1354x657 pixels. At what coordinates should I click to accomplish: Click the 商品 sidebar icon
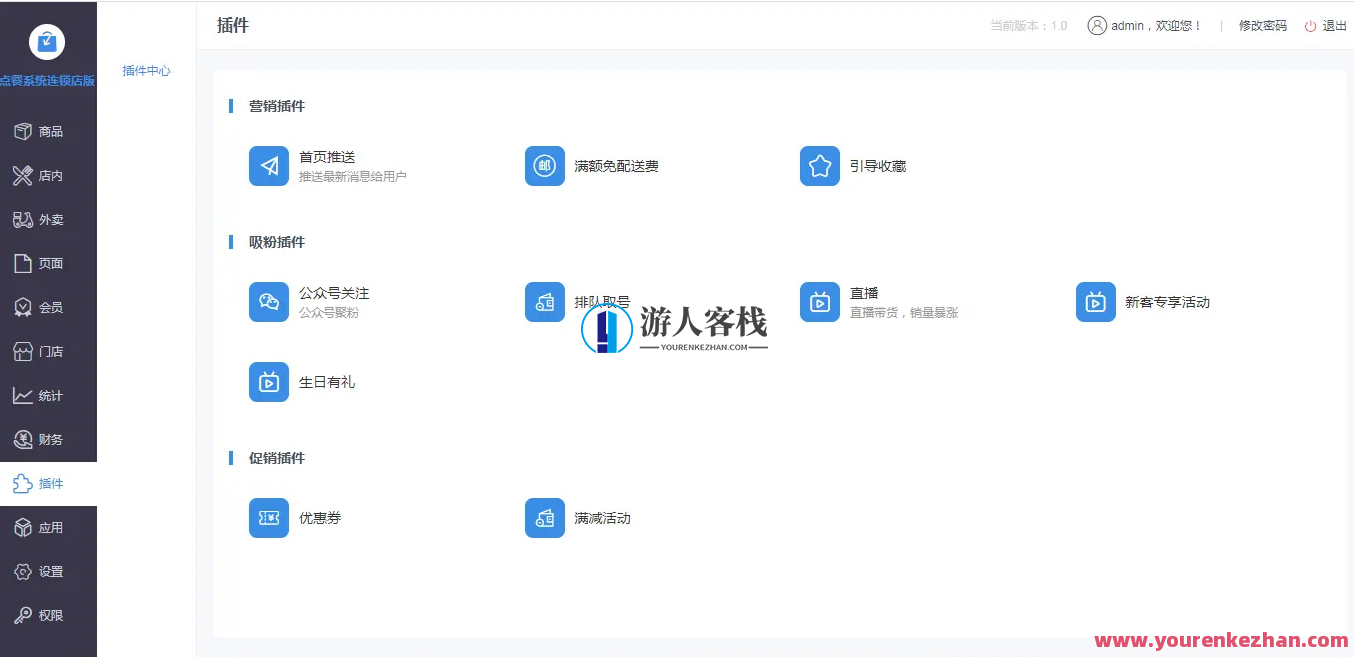[23, 131]
